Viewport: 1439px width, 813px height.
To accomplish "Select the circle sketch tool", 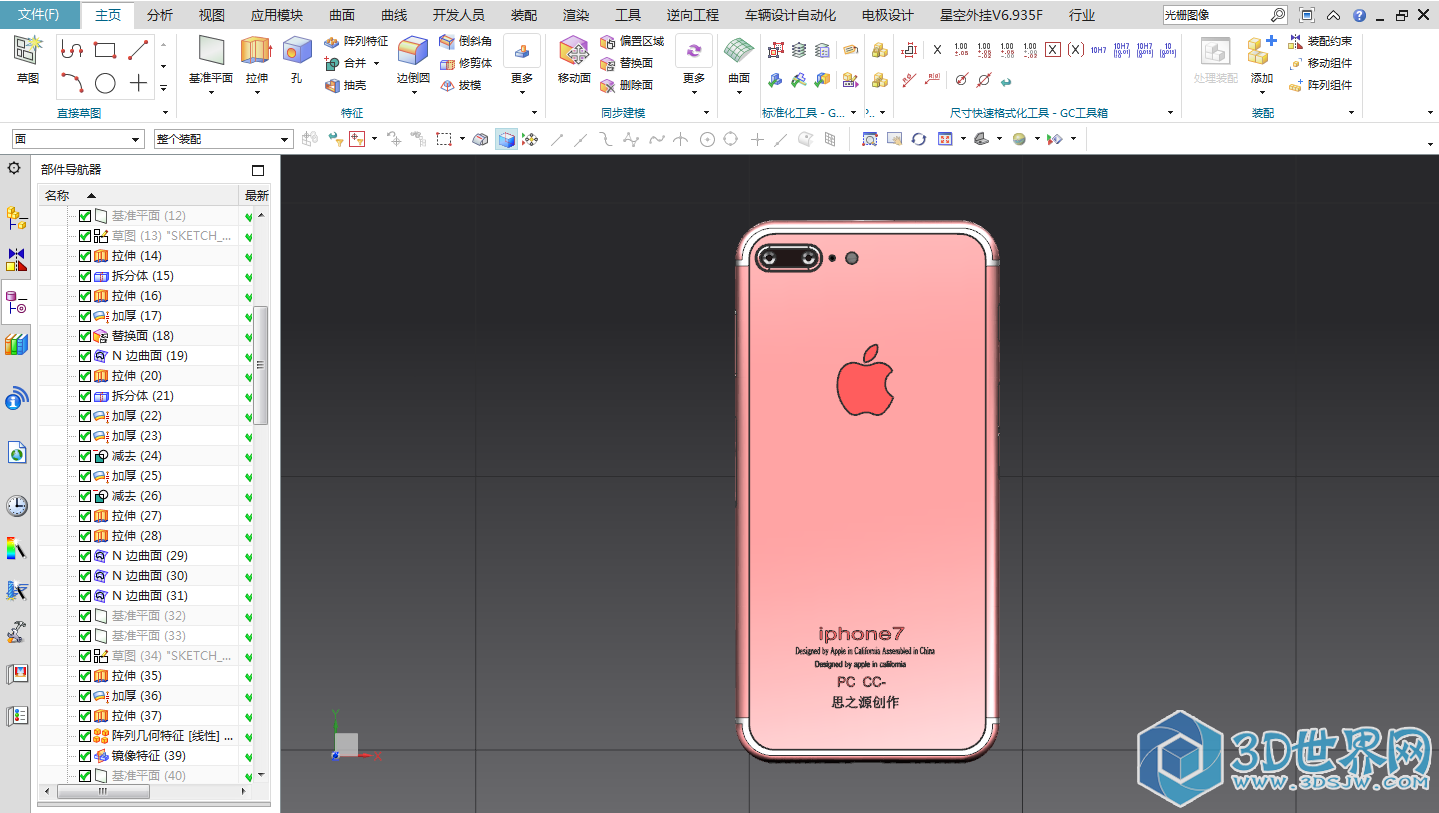I will 105,83.
